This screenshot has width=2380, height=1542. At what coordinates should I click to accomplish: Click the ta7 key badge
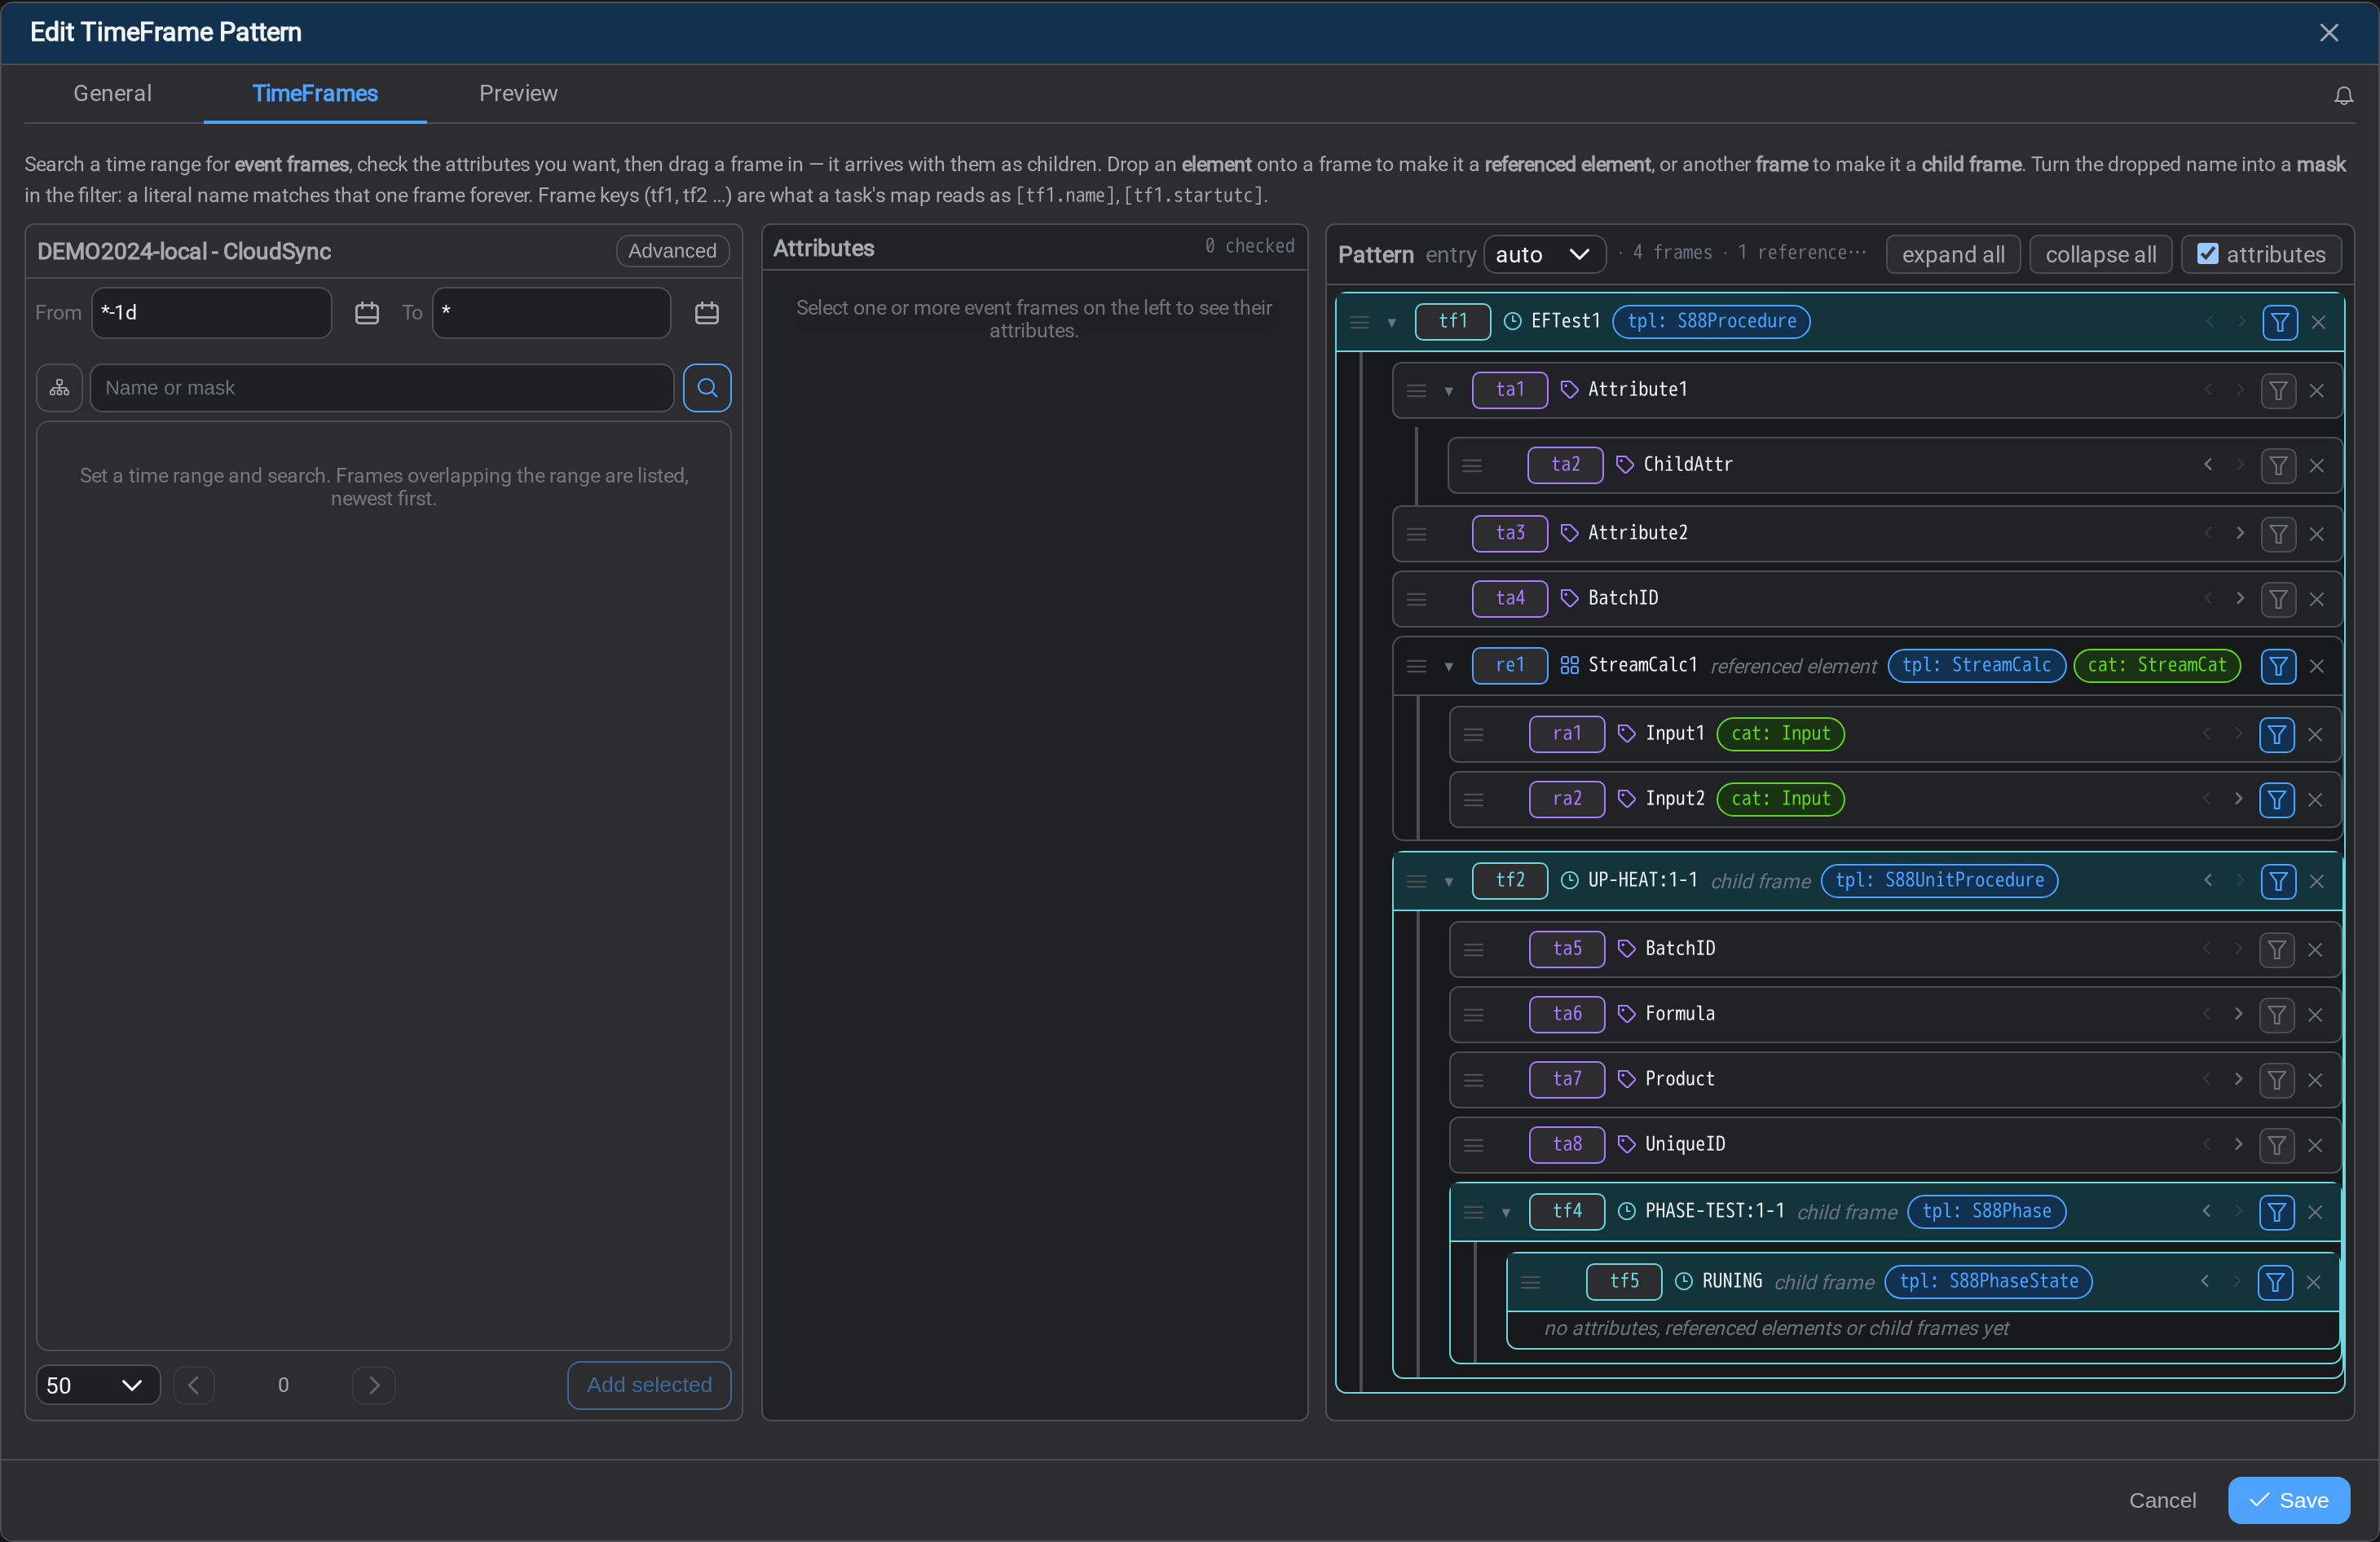(x=1567, y=1080)
